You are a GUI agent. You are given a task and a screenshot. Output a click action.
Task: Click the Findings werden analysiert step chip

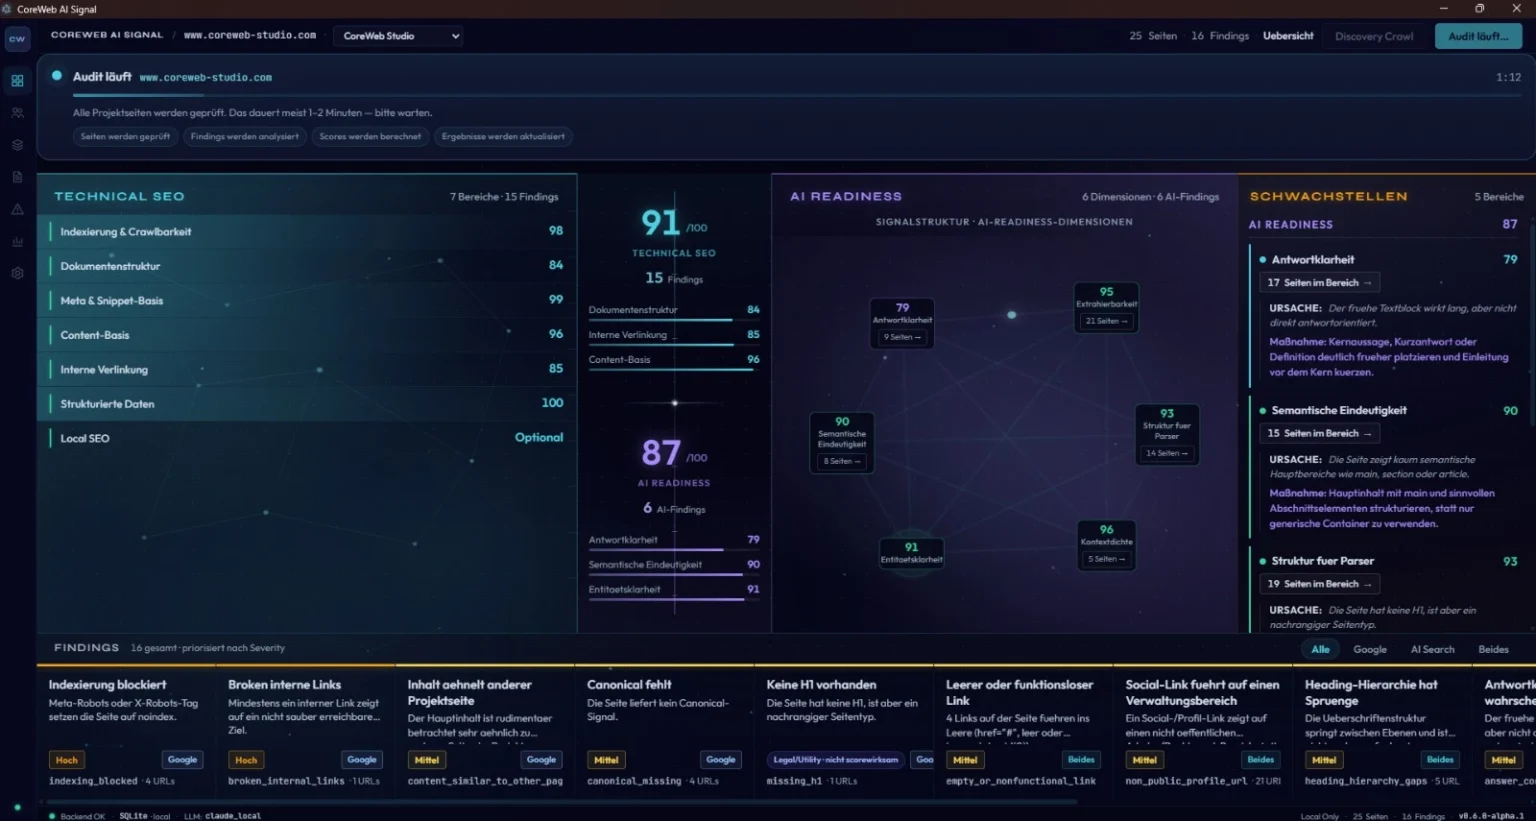click(245, 137)
